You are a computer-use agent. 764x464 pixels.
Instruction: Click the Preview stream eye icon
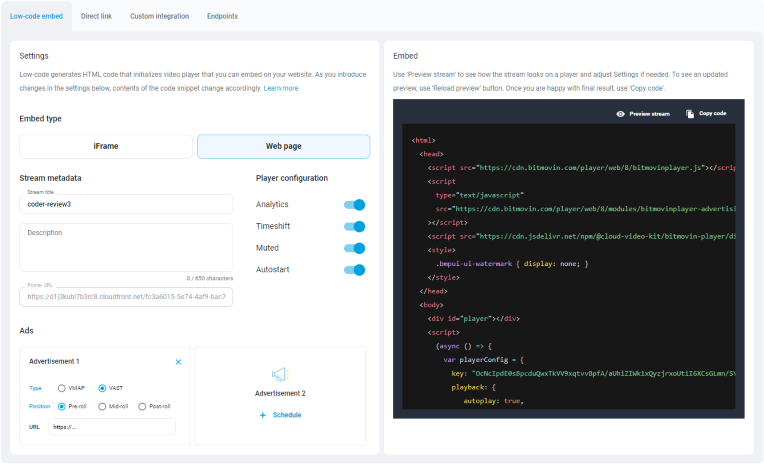[x=620, y=114]
